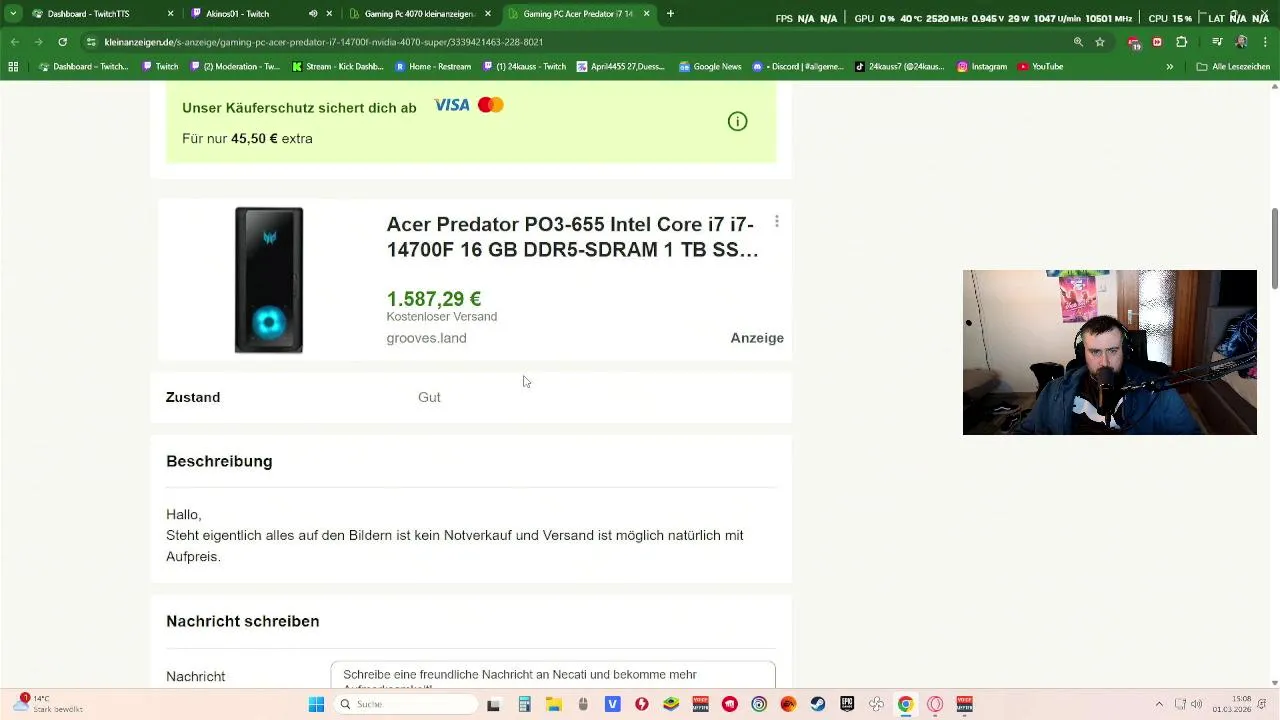Open Chrome three-dot menu
Viewport: 1280px width, 720px height.
[x=1264, y=42]
